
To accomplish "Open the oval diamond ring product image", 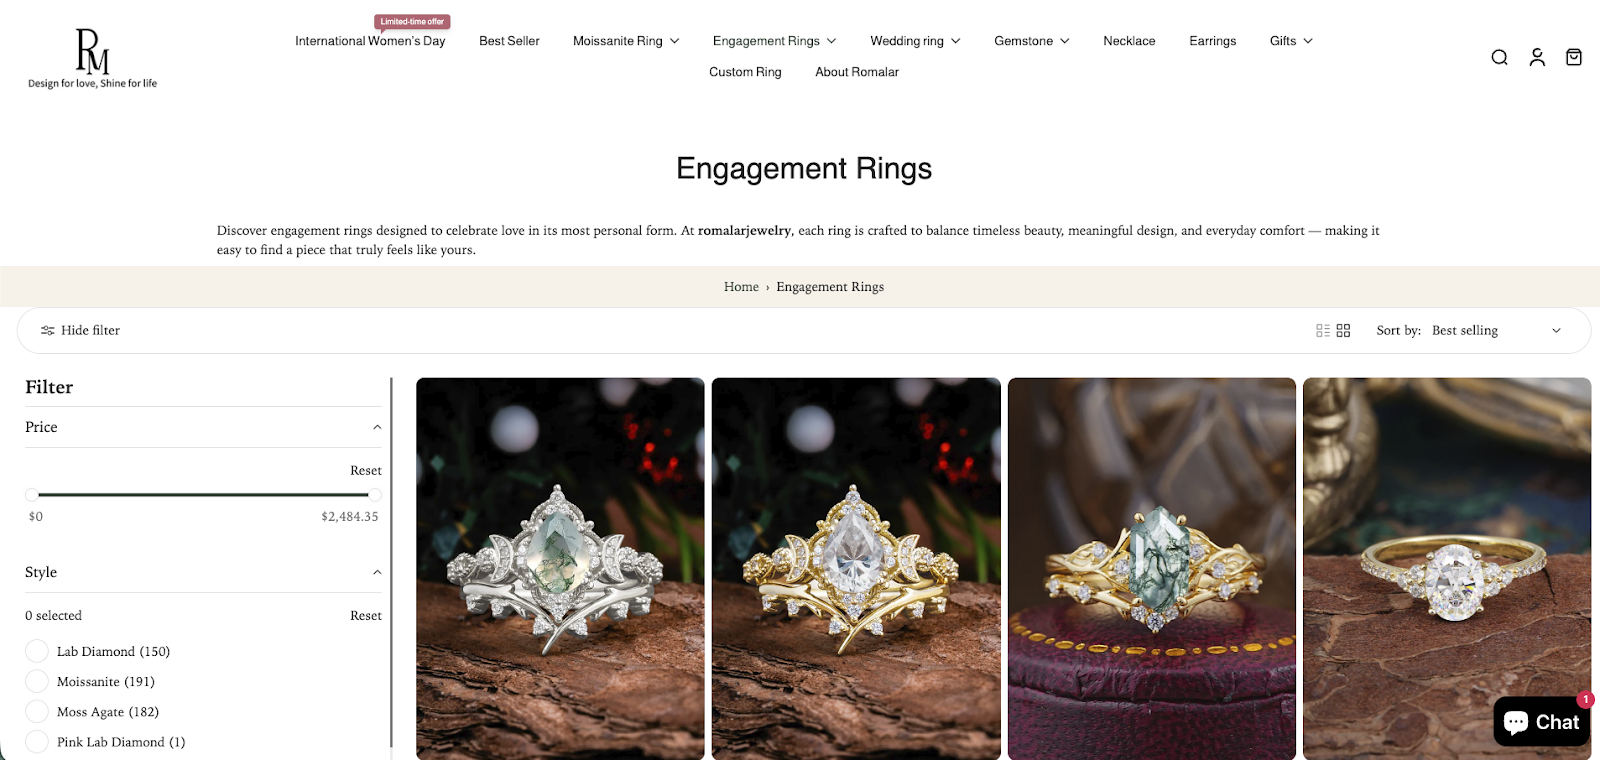I will click(x=1446, y=568).
